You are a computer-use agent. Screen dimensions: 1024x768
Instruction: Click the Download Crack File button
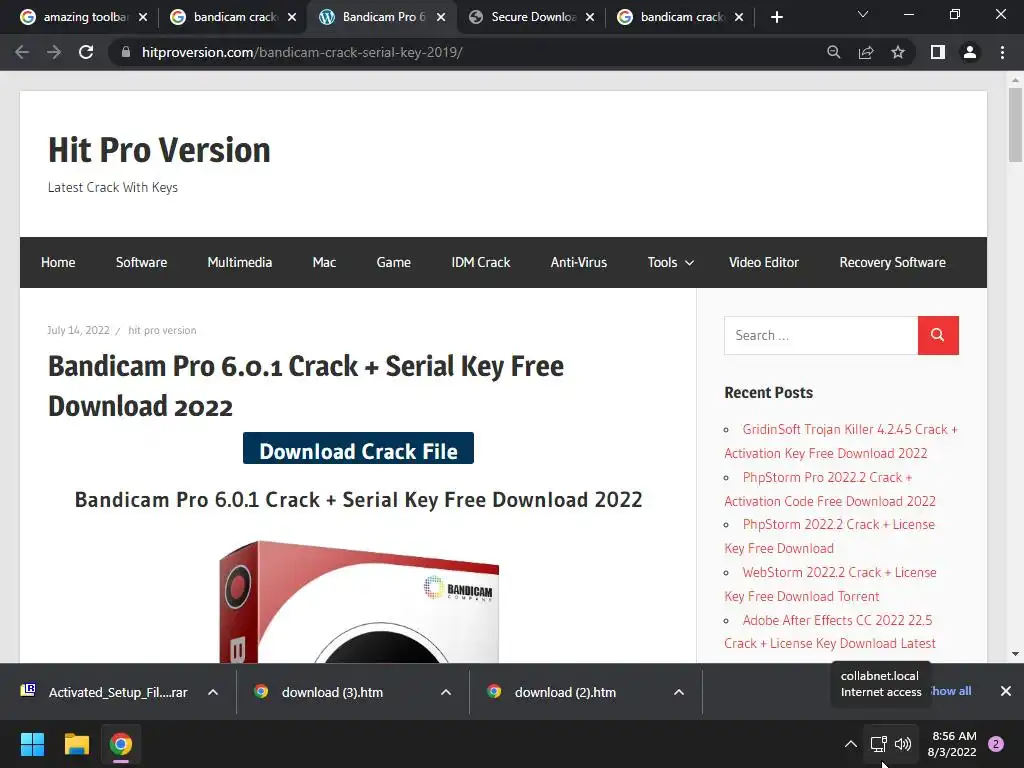[x=359, y=449]
